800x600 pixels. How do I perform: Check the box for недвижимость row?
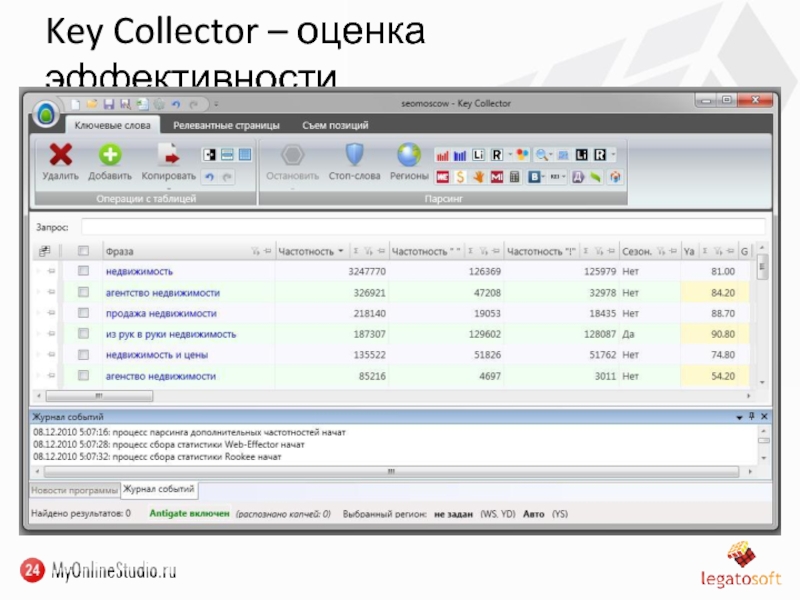pos(83,271)
